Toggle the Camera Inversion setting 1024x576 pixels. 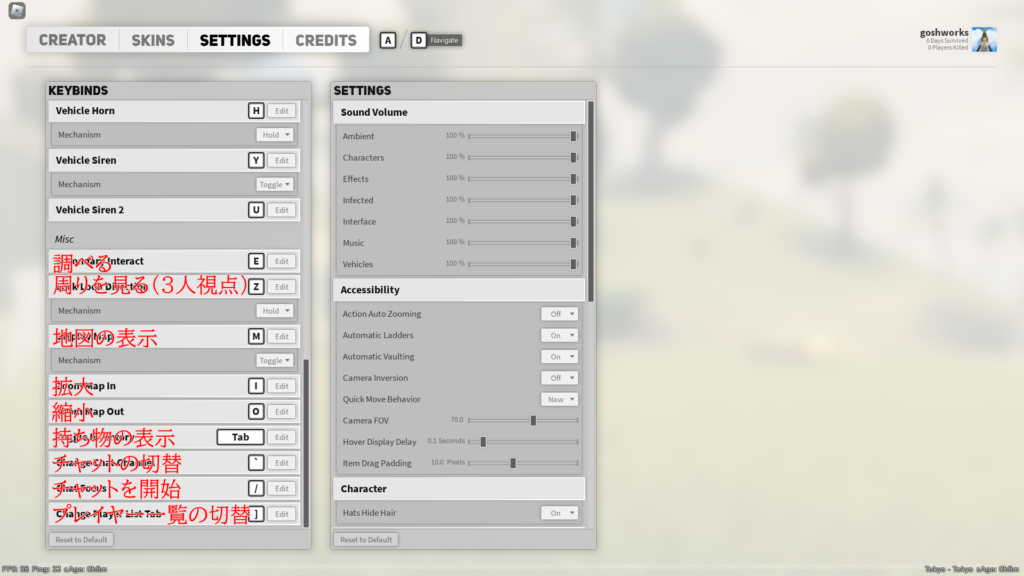(559, 378)
